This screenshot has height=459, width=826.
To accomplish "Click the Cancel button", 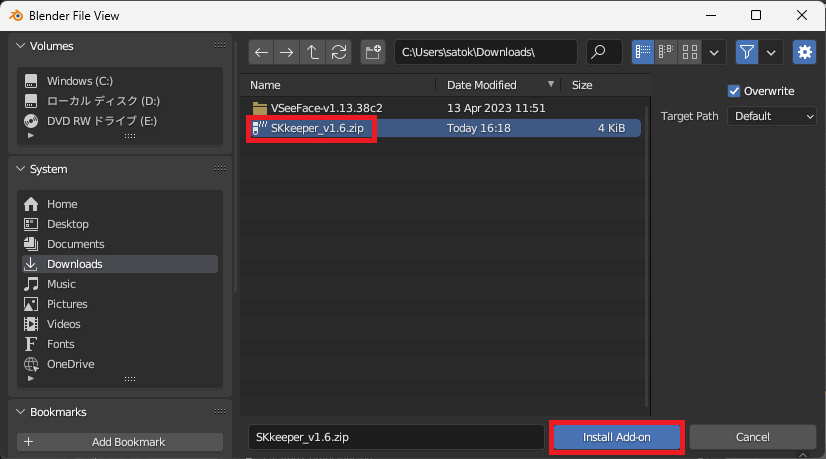I will point(752,437).
